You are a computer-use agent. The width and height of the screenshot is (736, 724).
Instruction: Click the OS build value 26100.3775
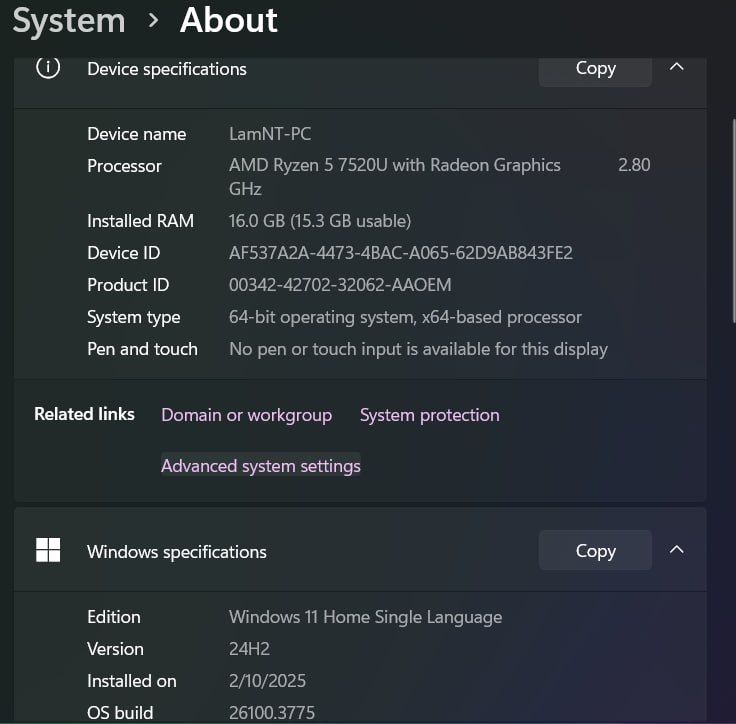coord(271,713)
